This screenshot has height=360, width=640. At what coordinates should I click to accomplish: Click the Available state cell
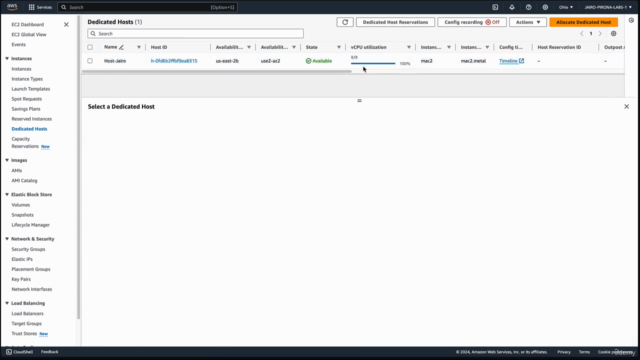[x=319, y=61]
